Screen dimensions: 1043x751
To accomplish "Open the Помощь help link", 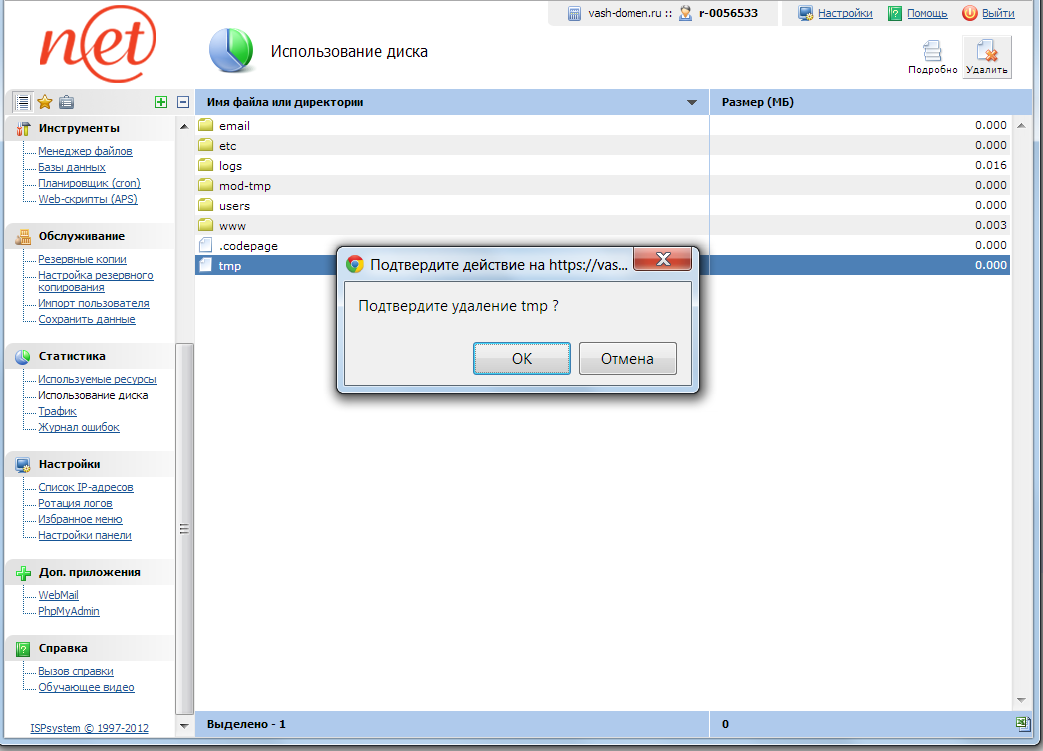I will (x=927, y=13).
